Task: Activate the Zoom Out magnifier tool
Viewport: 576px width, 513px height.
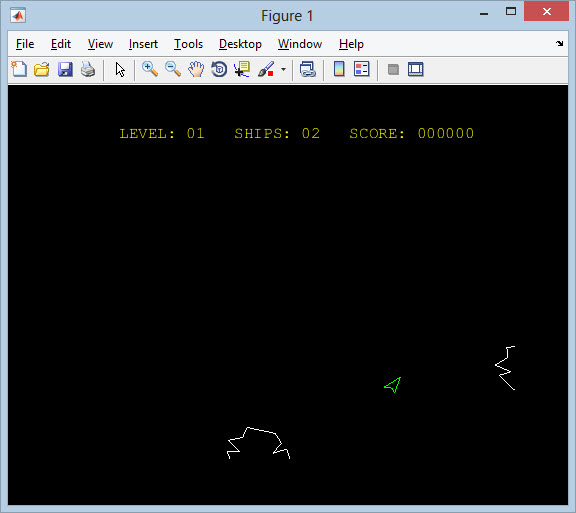Action: tap(173, 69)
